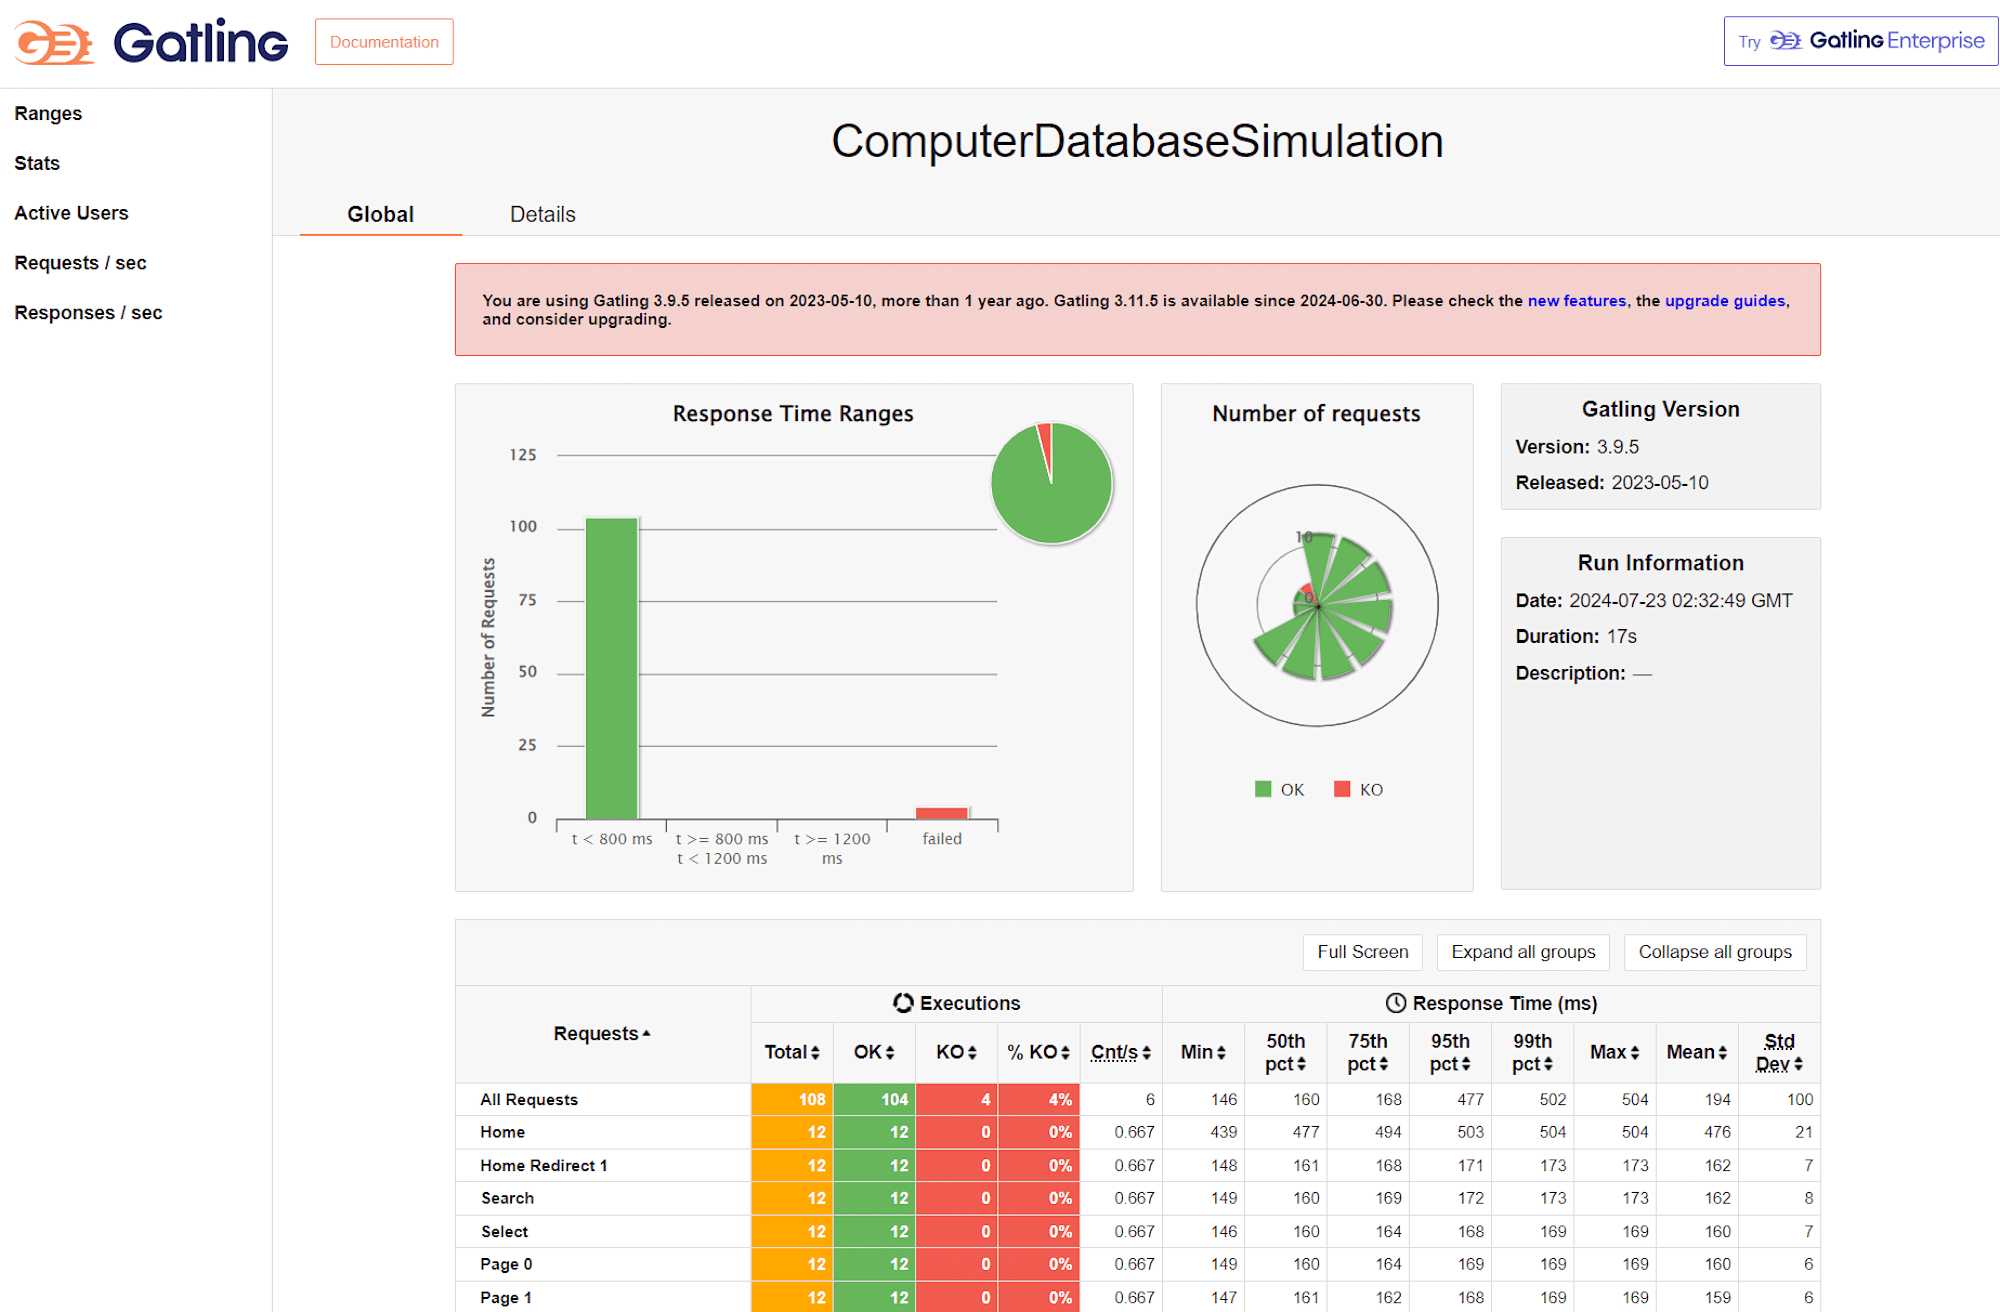Screen dimensions: 2000x1312
Task: Toggle KO series in requests legend
Action: (1358, 790)
